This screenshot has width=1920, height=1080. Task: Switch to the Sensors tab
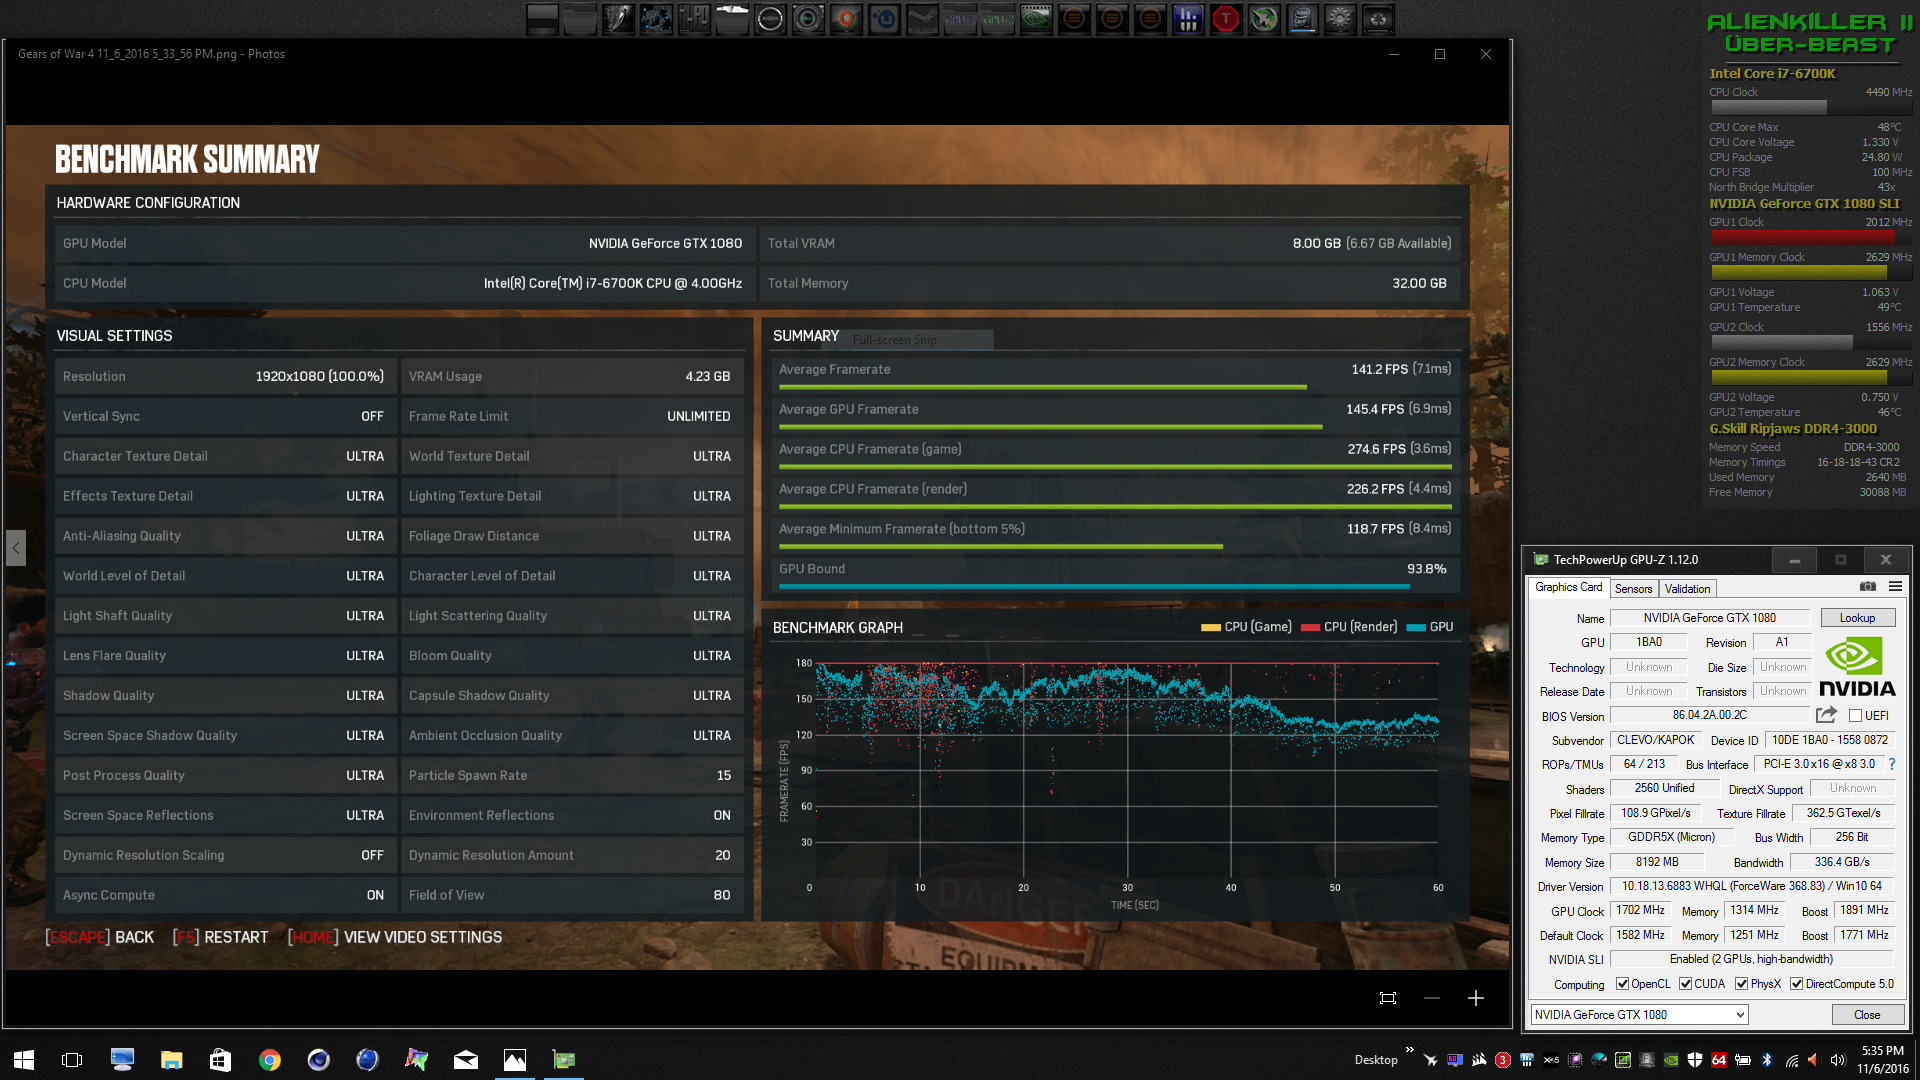click(x=1633, y=589)
